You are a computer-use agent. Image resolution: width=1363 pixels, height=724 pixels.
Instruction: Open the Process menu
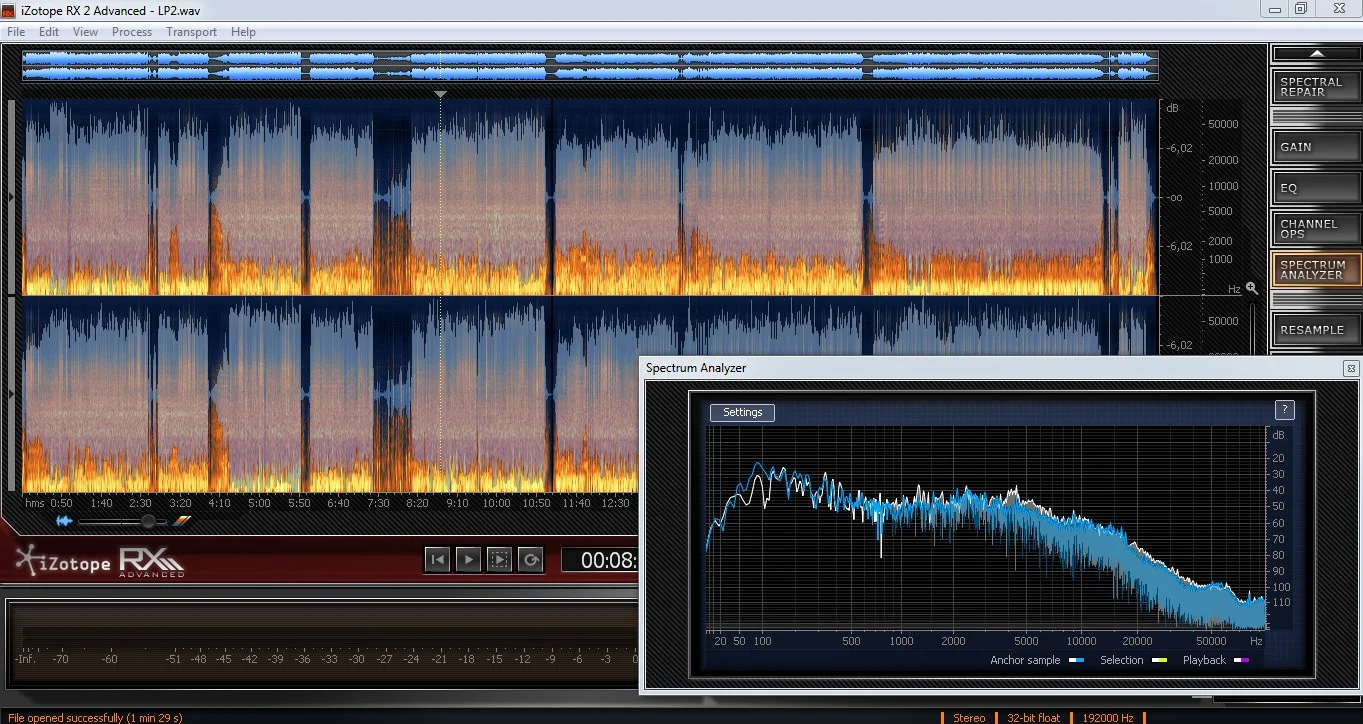(x=132, y=32)
